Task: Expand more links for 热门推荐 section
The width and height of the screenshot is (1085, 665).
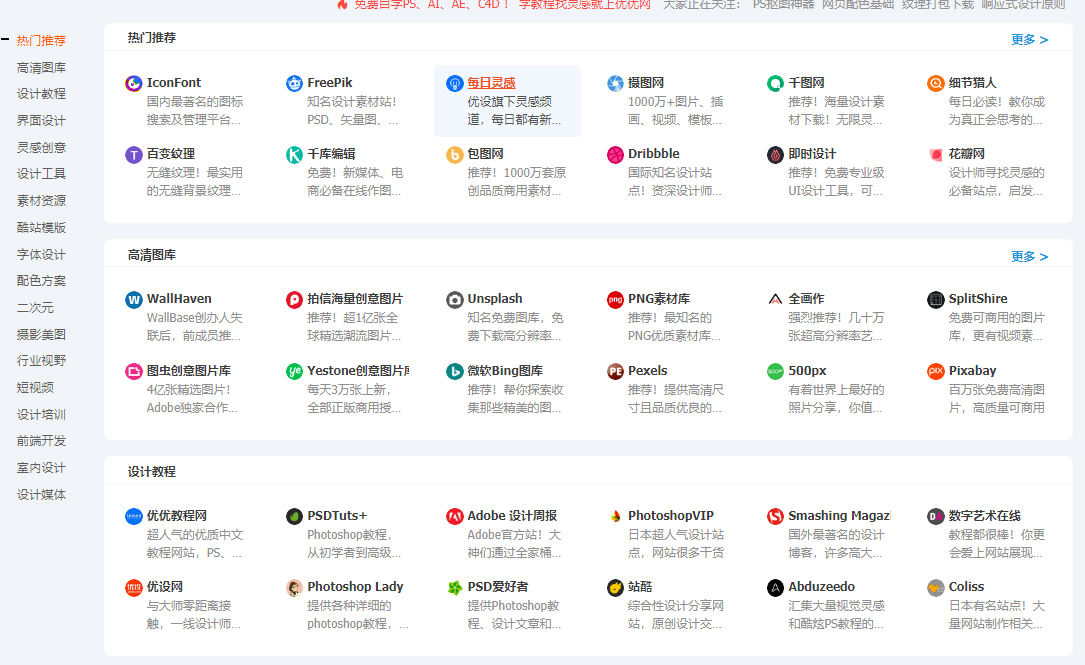Action: (x=1029, y=40)
